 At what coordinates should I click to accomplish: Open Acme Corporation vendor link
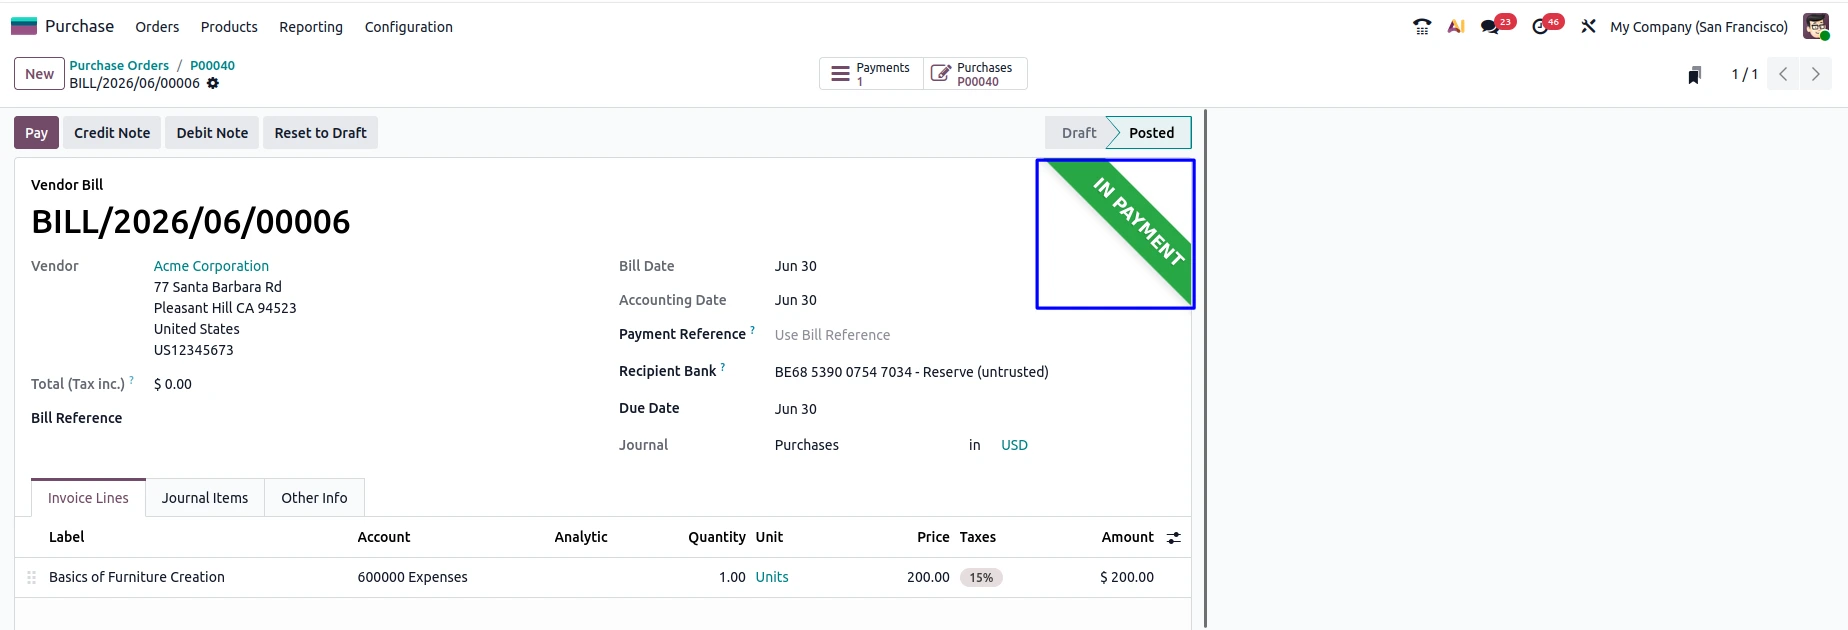tap(211, 266)
